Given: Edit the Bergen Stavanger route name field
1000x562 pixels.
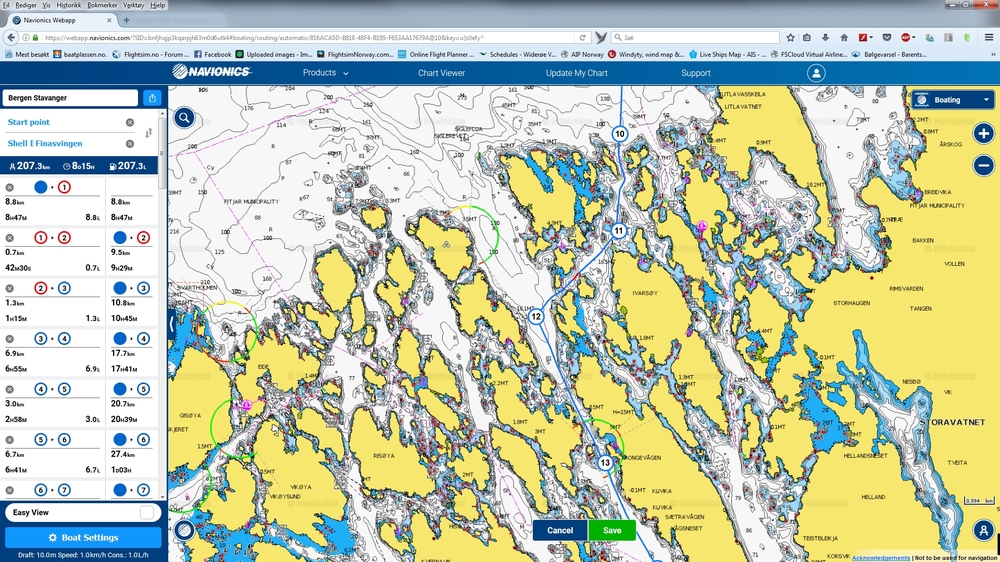Looking at the screenshot, I should pyautogui.click(x=70, y=98).
